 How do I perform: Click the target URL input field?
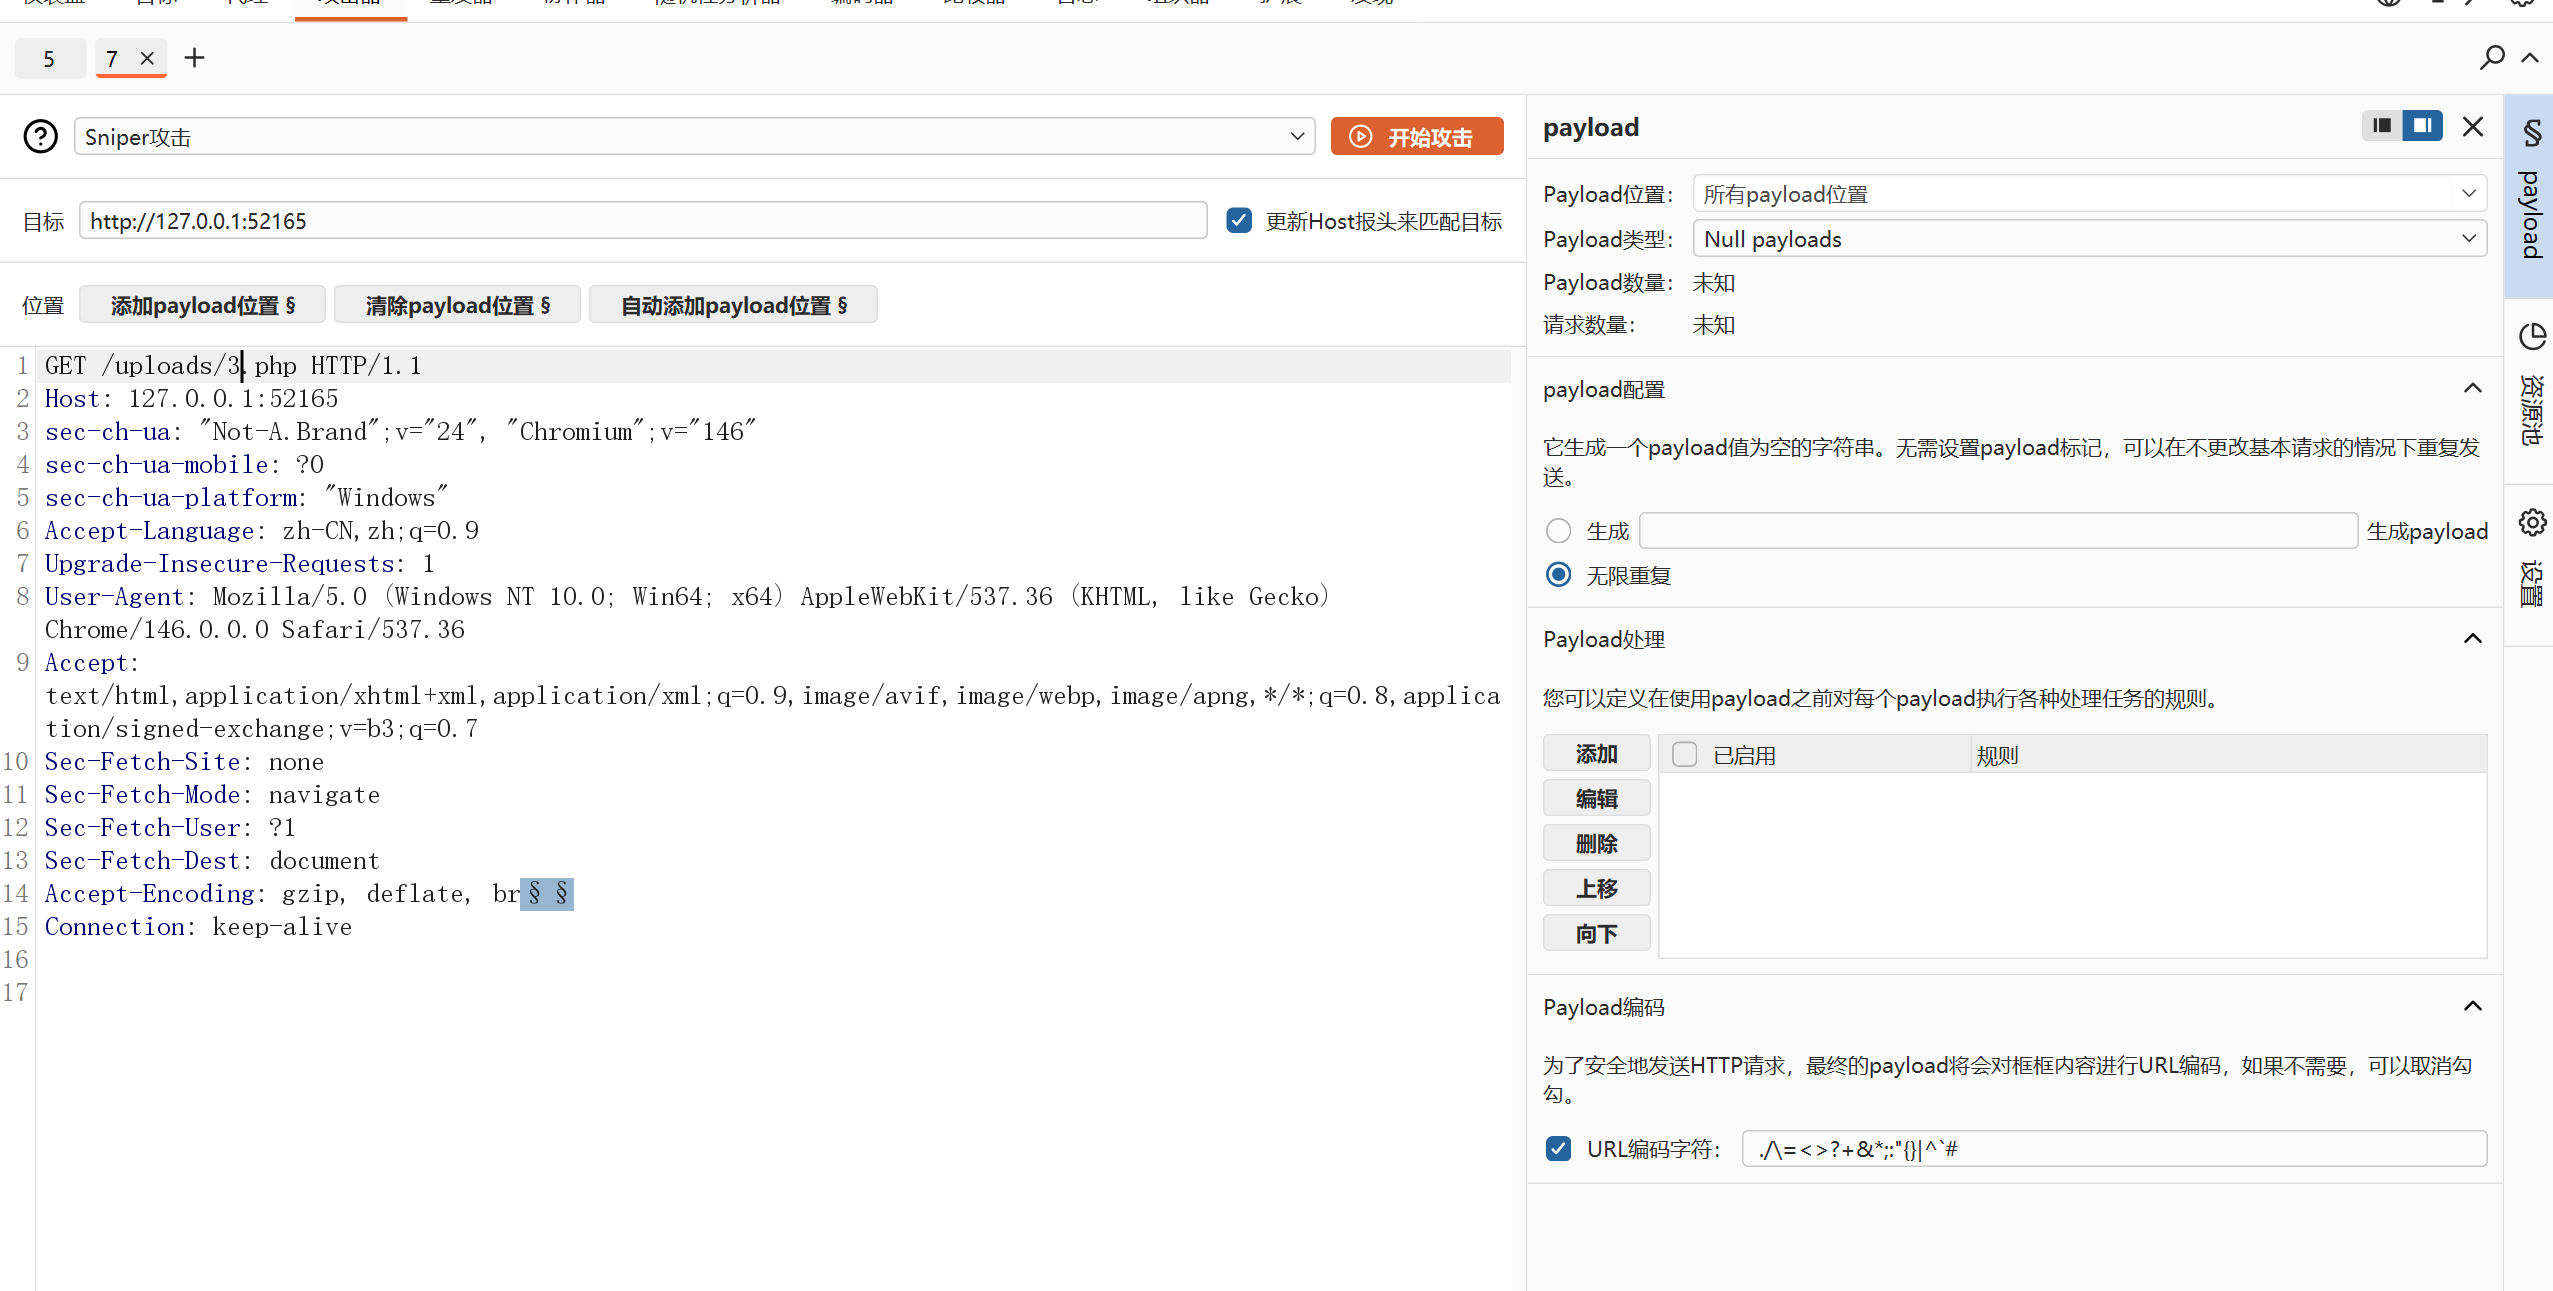(643, 221)
